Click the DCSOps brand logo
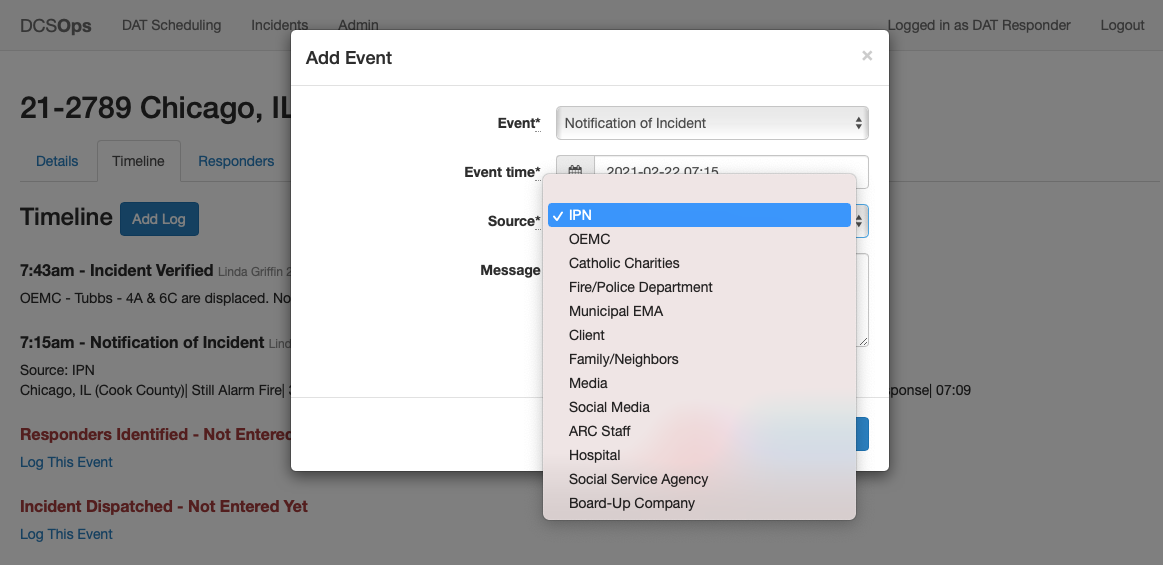The width and height of the screenshot is (1163, 565). (56, 25)
